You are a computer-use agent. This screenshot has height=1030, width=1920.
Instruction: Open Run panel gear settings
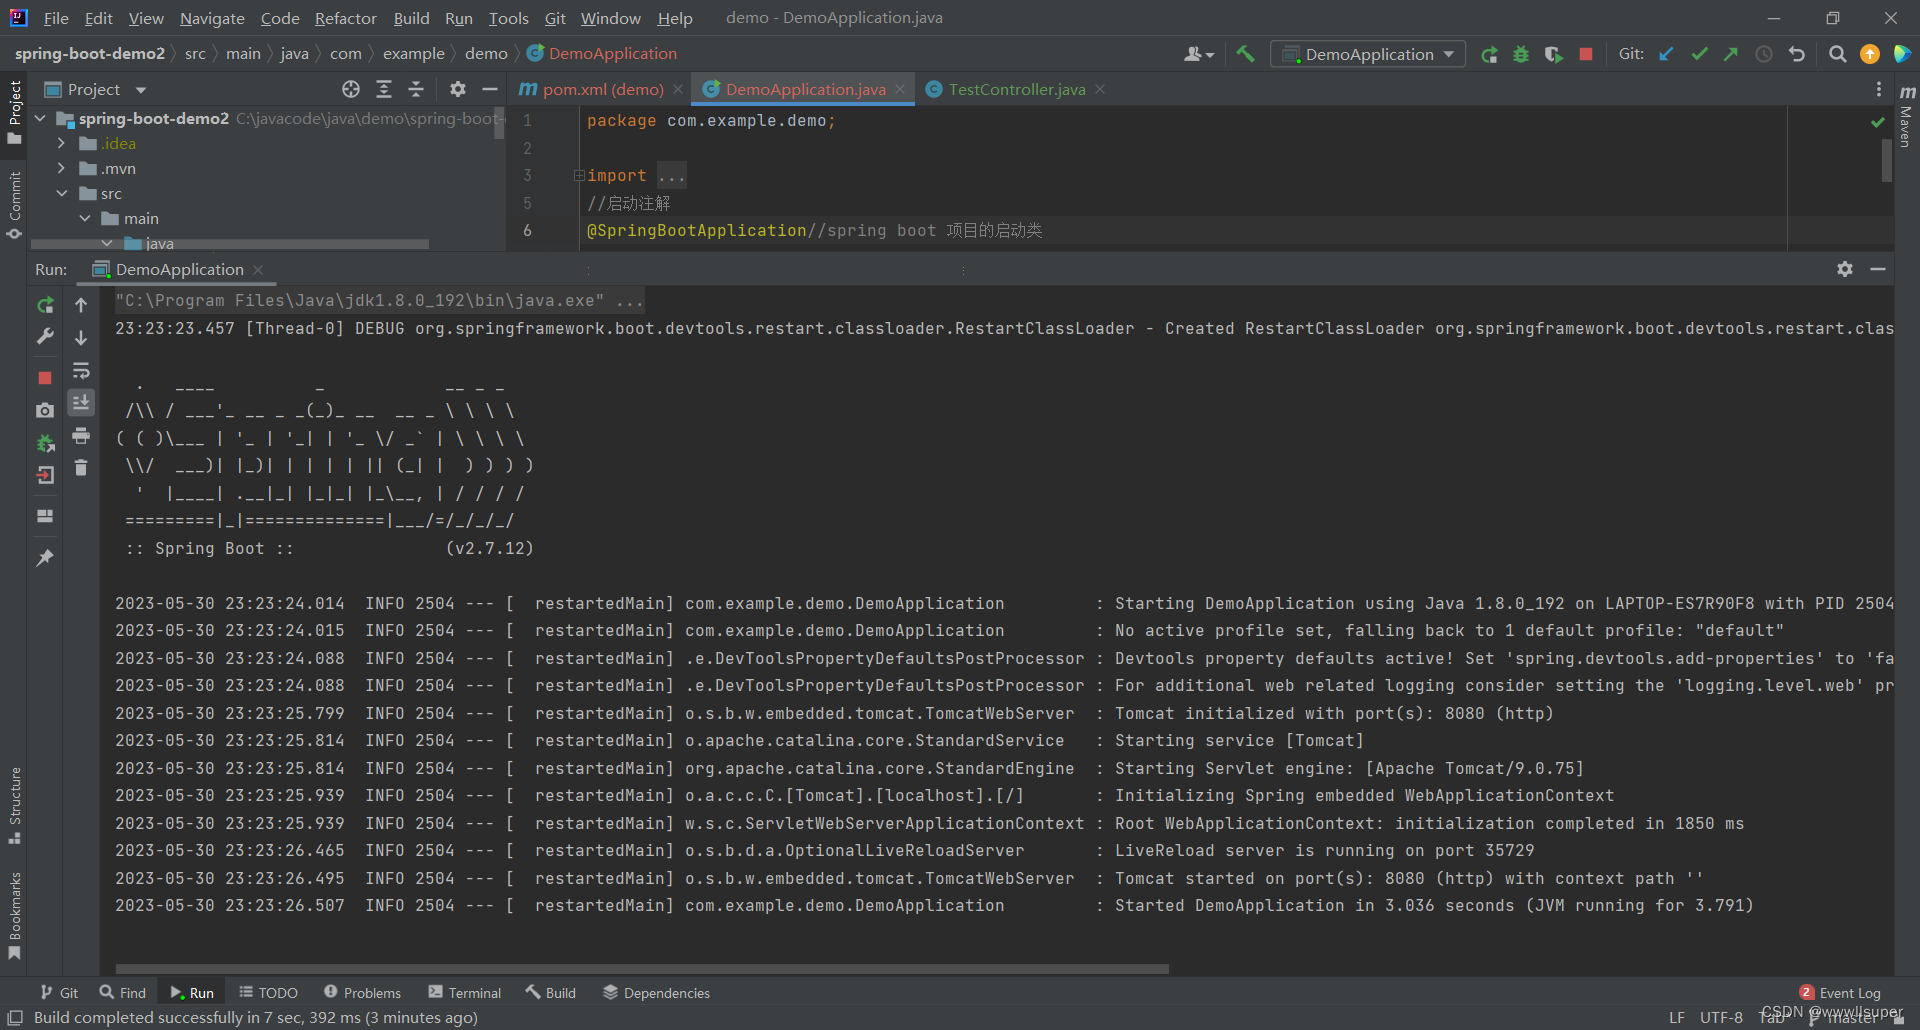point(1845,269)
